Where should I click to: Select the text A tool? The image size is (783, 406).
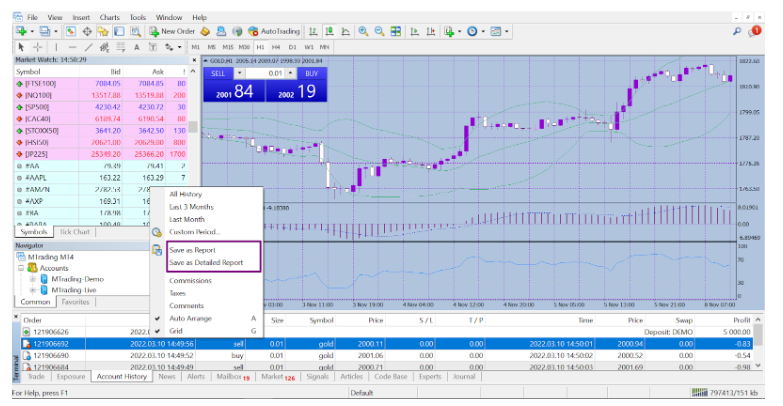tap(136, 47)
